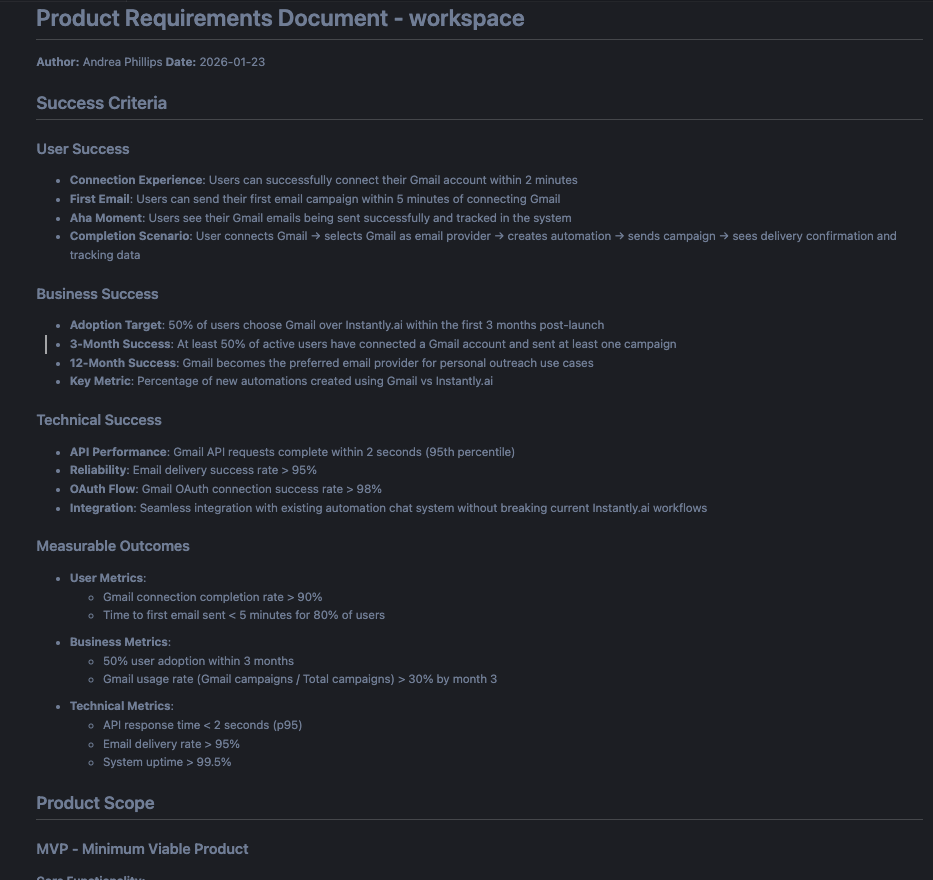
Task: Click the Completion Scenario bullet text
Action: coord(482,237)
